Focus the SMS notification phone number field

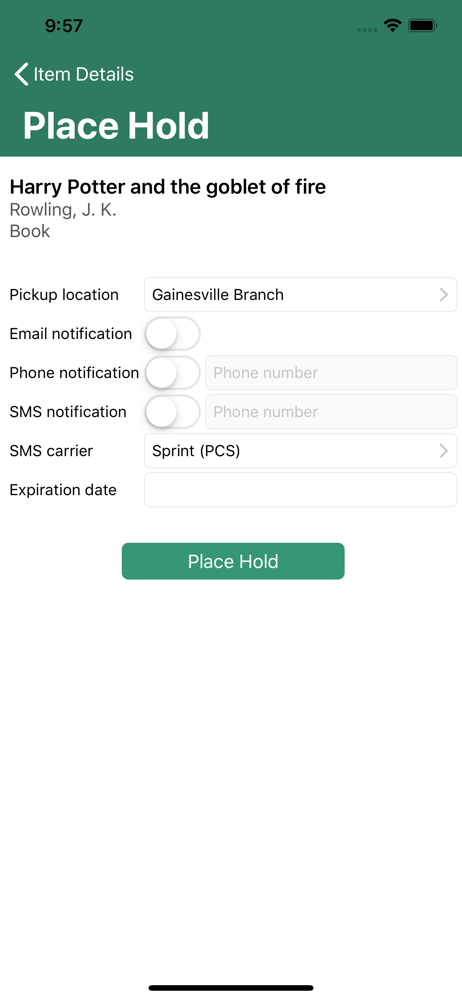(331, 411)
